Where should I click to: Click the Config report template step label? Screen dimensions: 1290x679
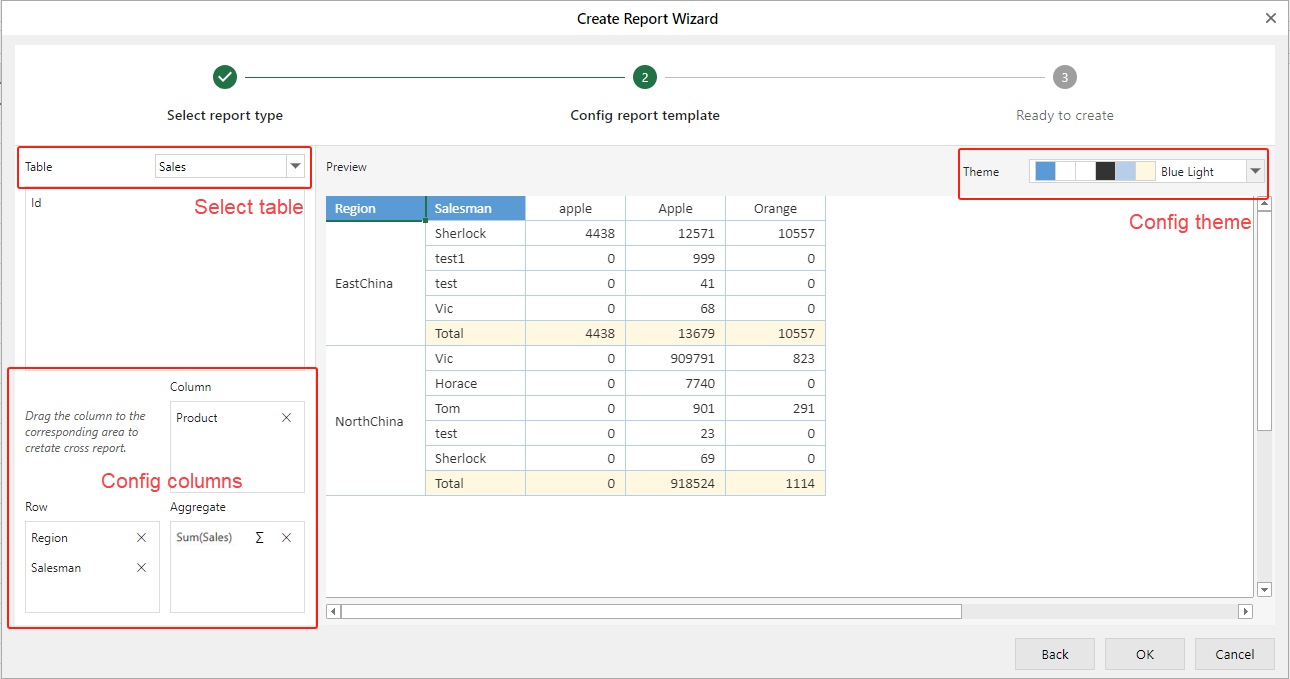(x=645, y=116)
